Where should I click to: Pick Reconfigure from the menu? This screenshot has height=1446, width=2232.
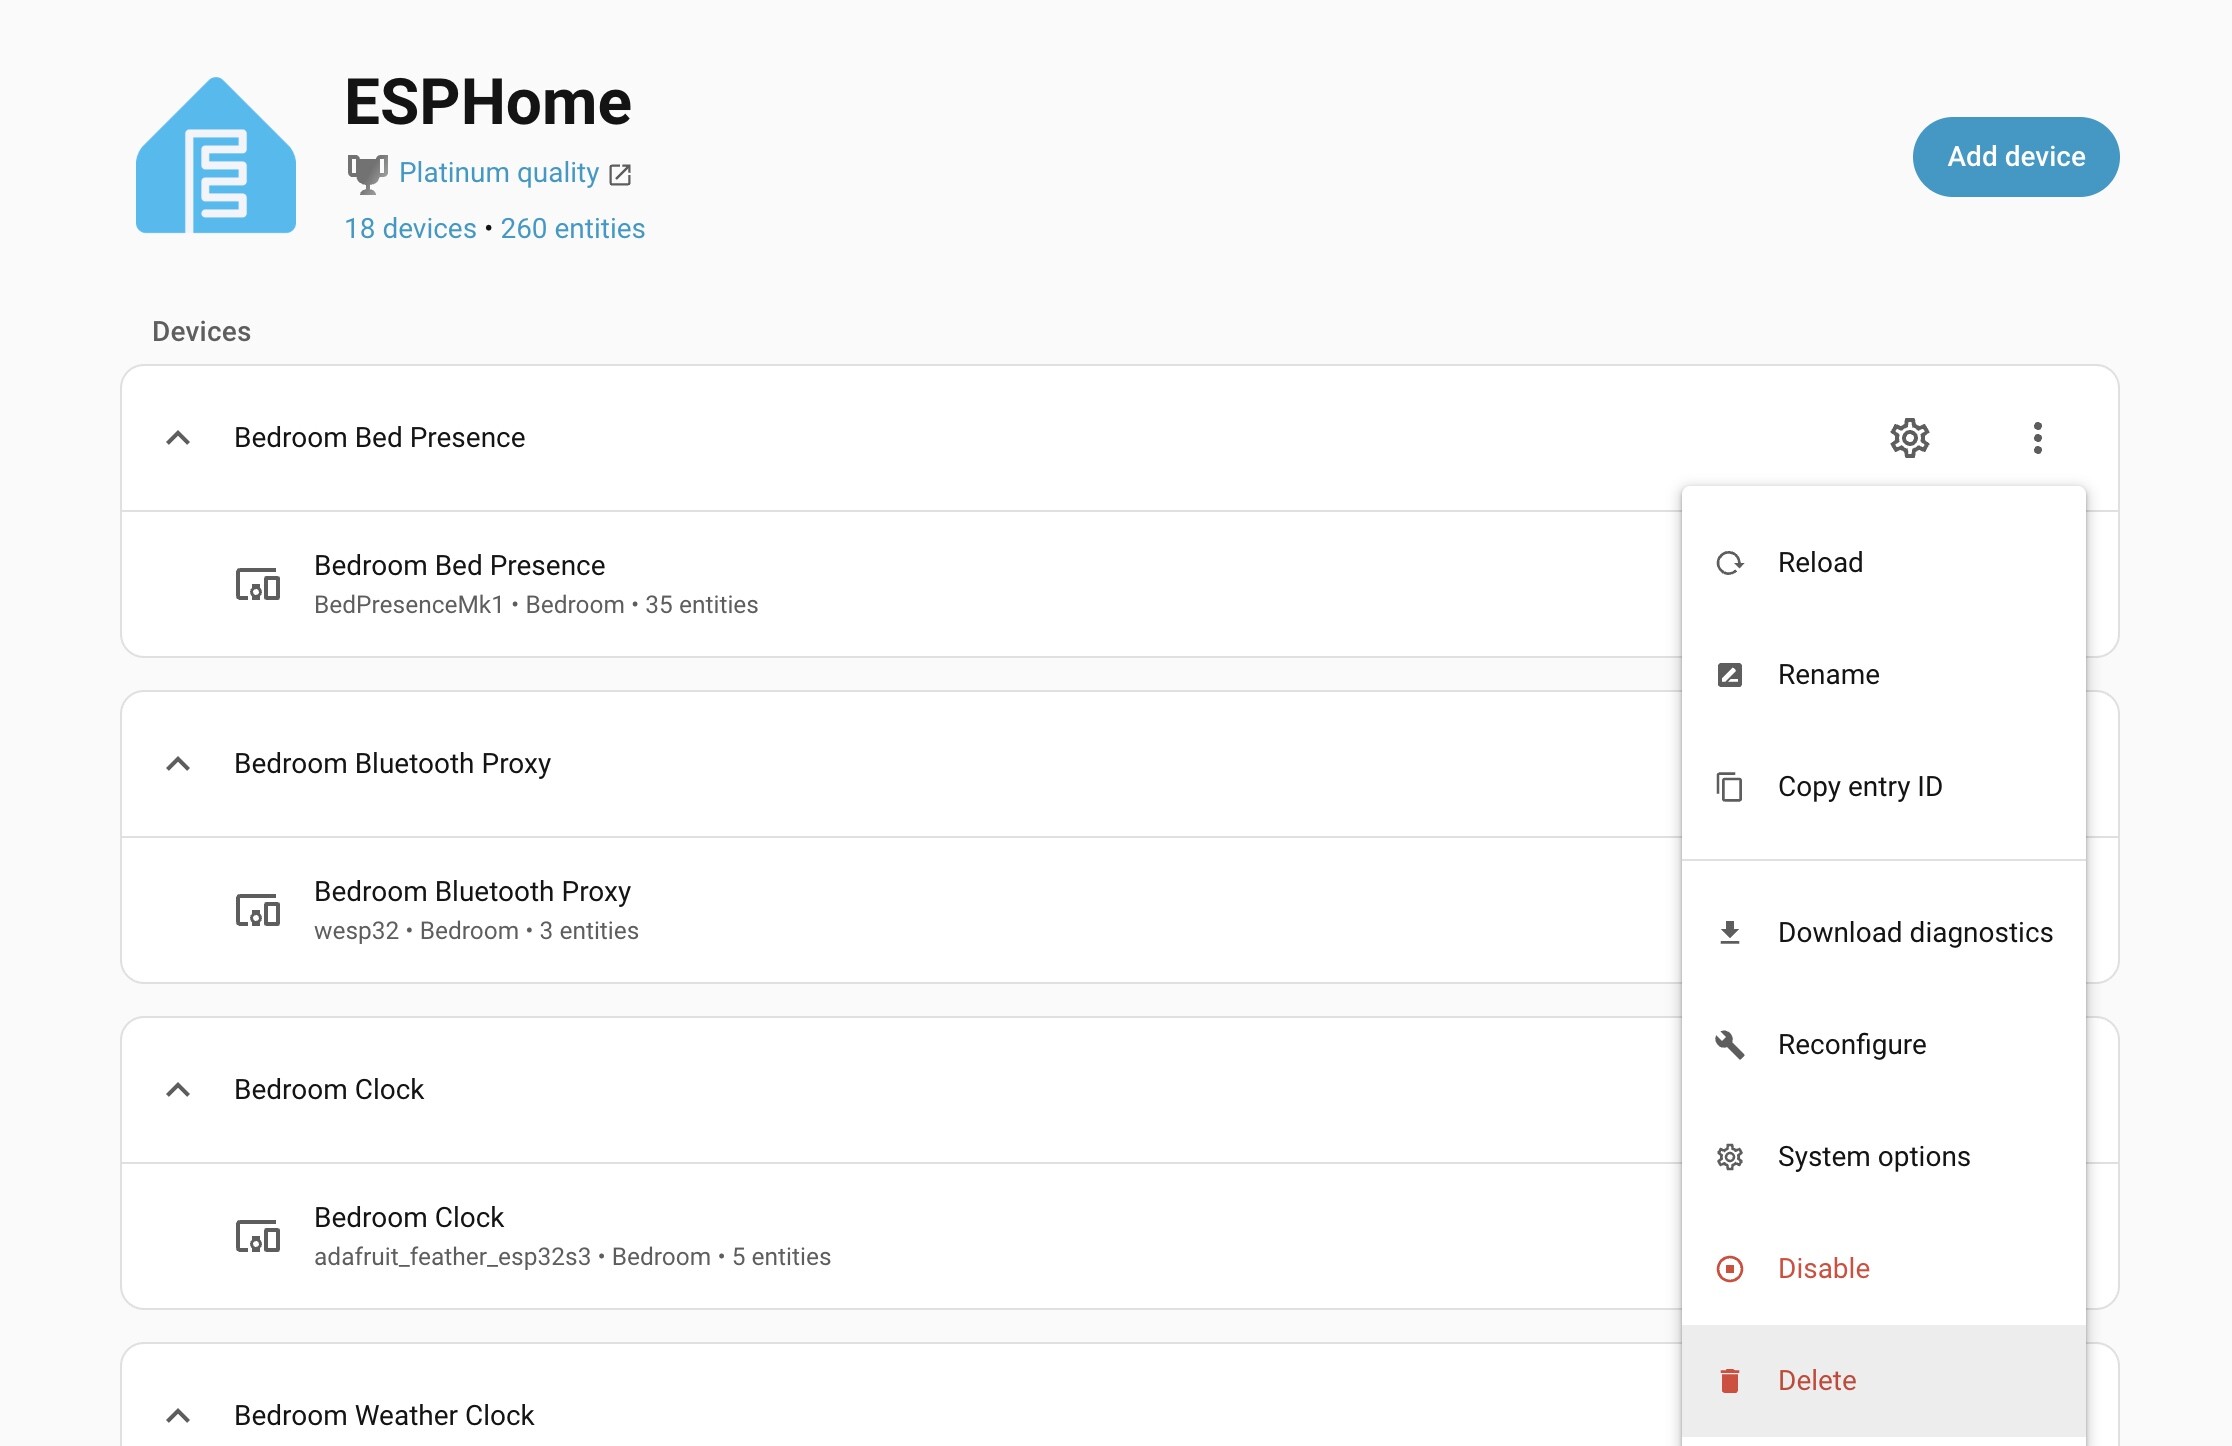[x=1851, y=1045]
